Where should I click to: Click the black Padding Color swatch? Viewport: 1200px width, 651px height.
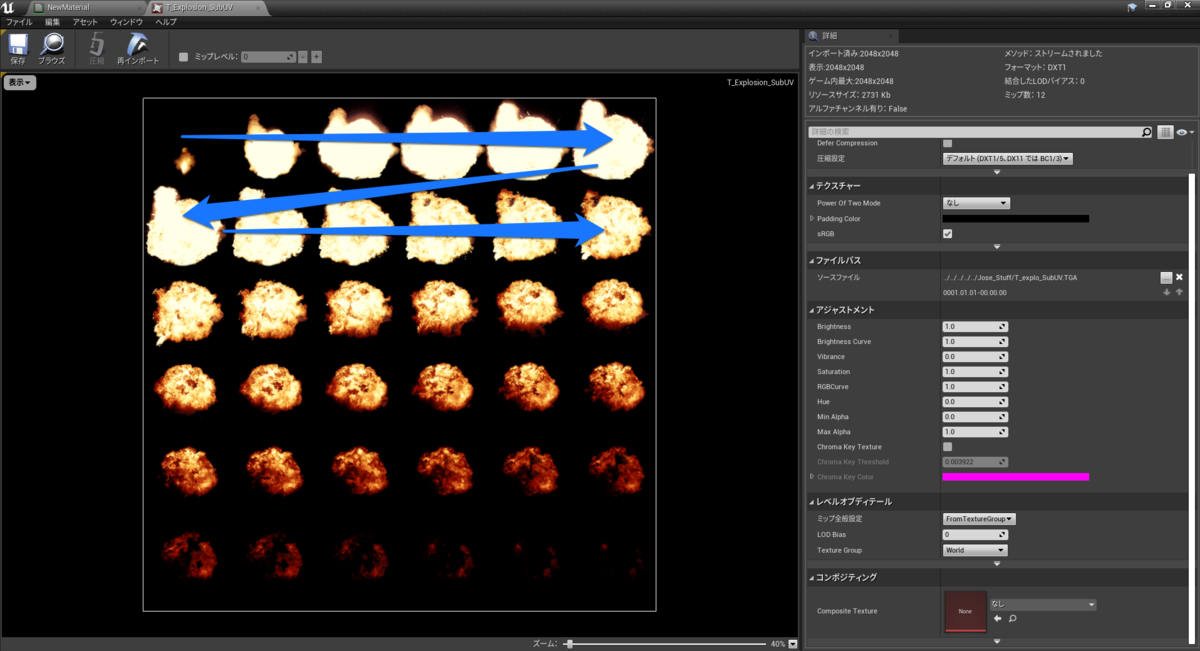(x=1016, y=218)
